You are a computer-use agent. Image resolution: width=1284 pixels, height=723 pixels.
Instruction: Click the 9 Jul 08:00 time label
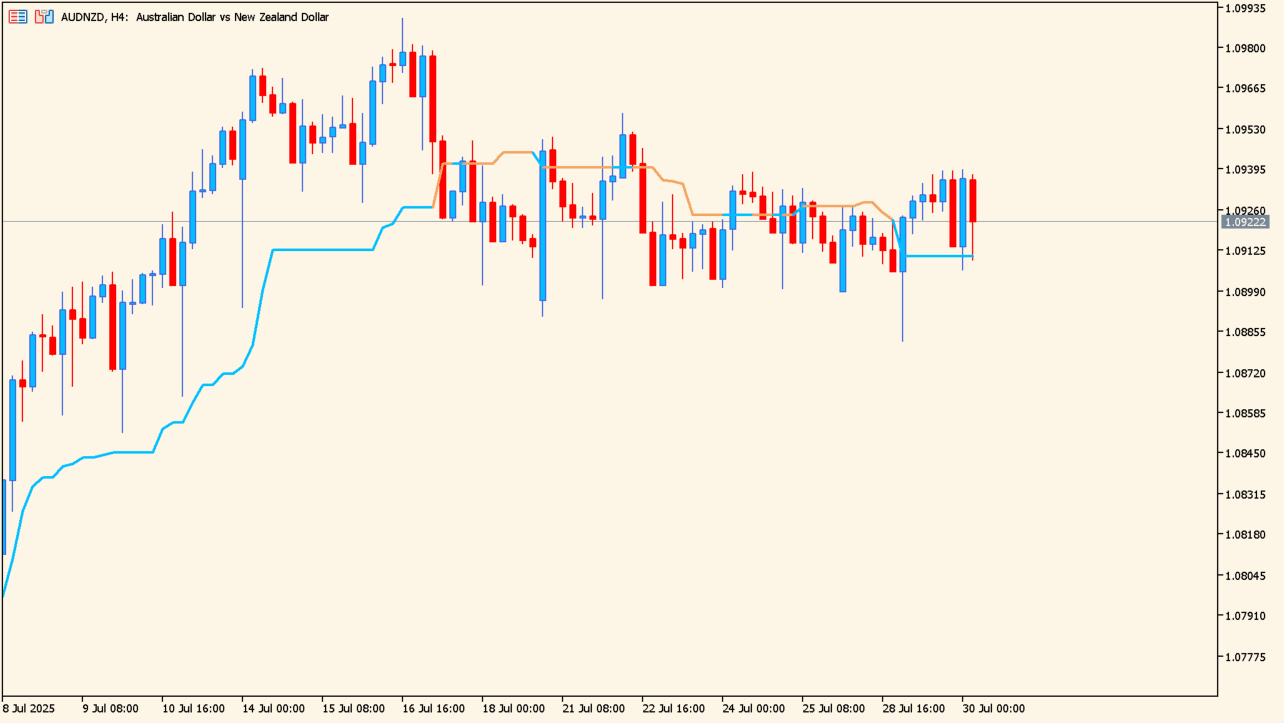pyautogui.click(x=109, y=709)
